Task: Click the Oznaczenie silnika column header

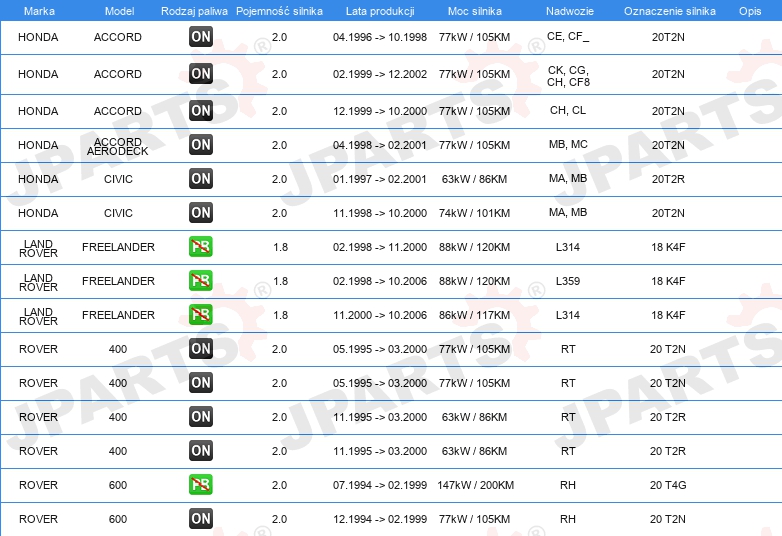Action: pyautogui.click(x=670, y=11)
